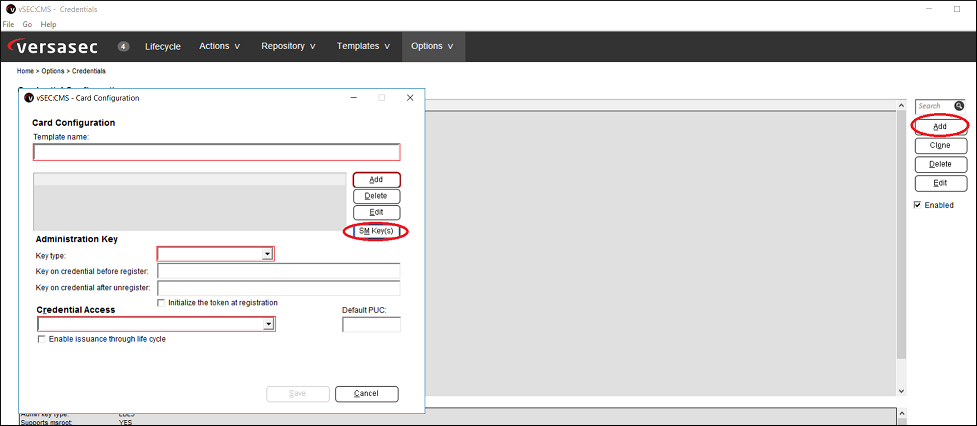Click Options in the breadcrumb
Viewport: 977px width, 426px height.
point(53,72)
